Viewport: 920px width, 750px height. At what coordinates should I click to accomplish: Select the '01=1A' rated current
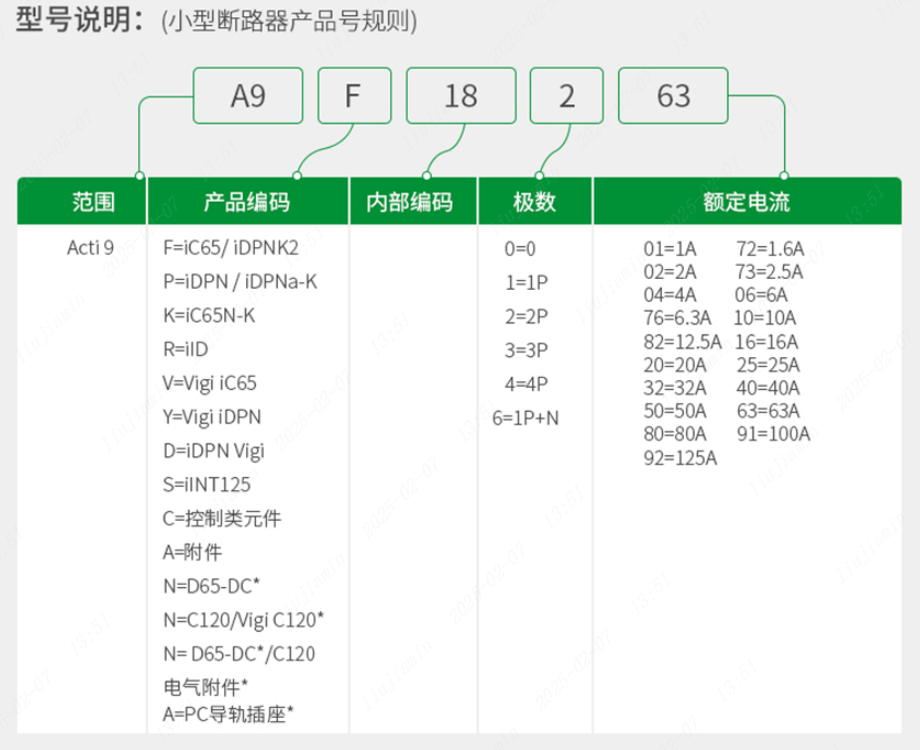(x=670, y=249)
